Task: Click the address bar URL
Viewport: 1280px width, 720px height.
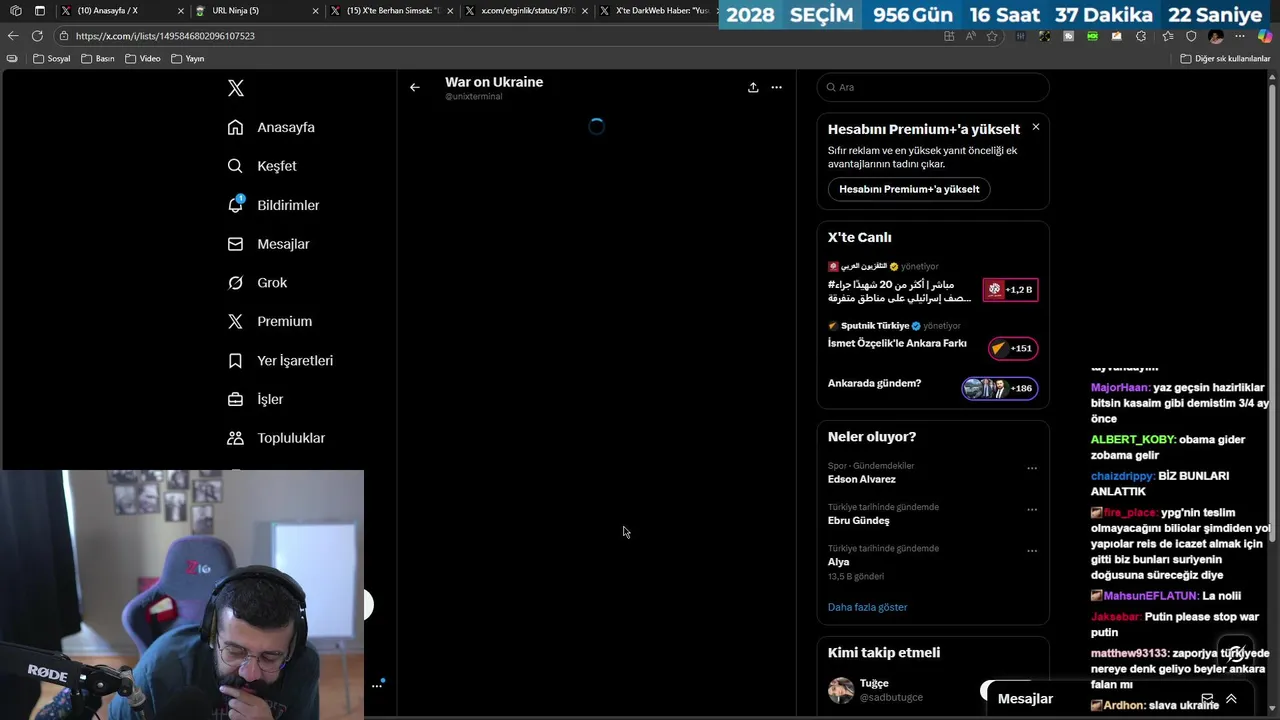Action: click(x=165, y=36)
